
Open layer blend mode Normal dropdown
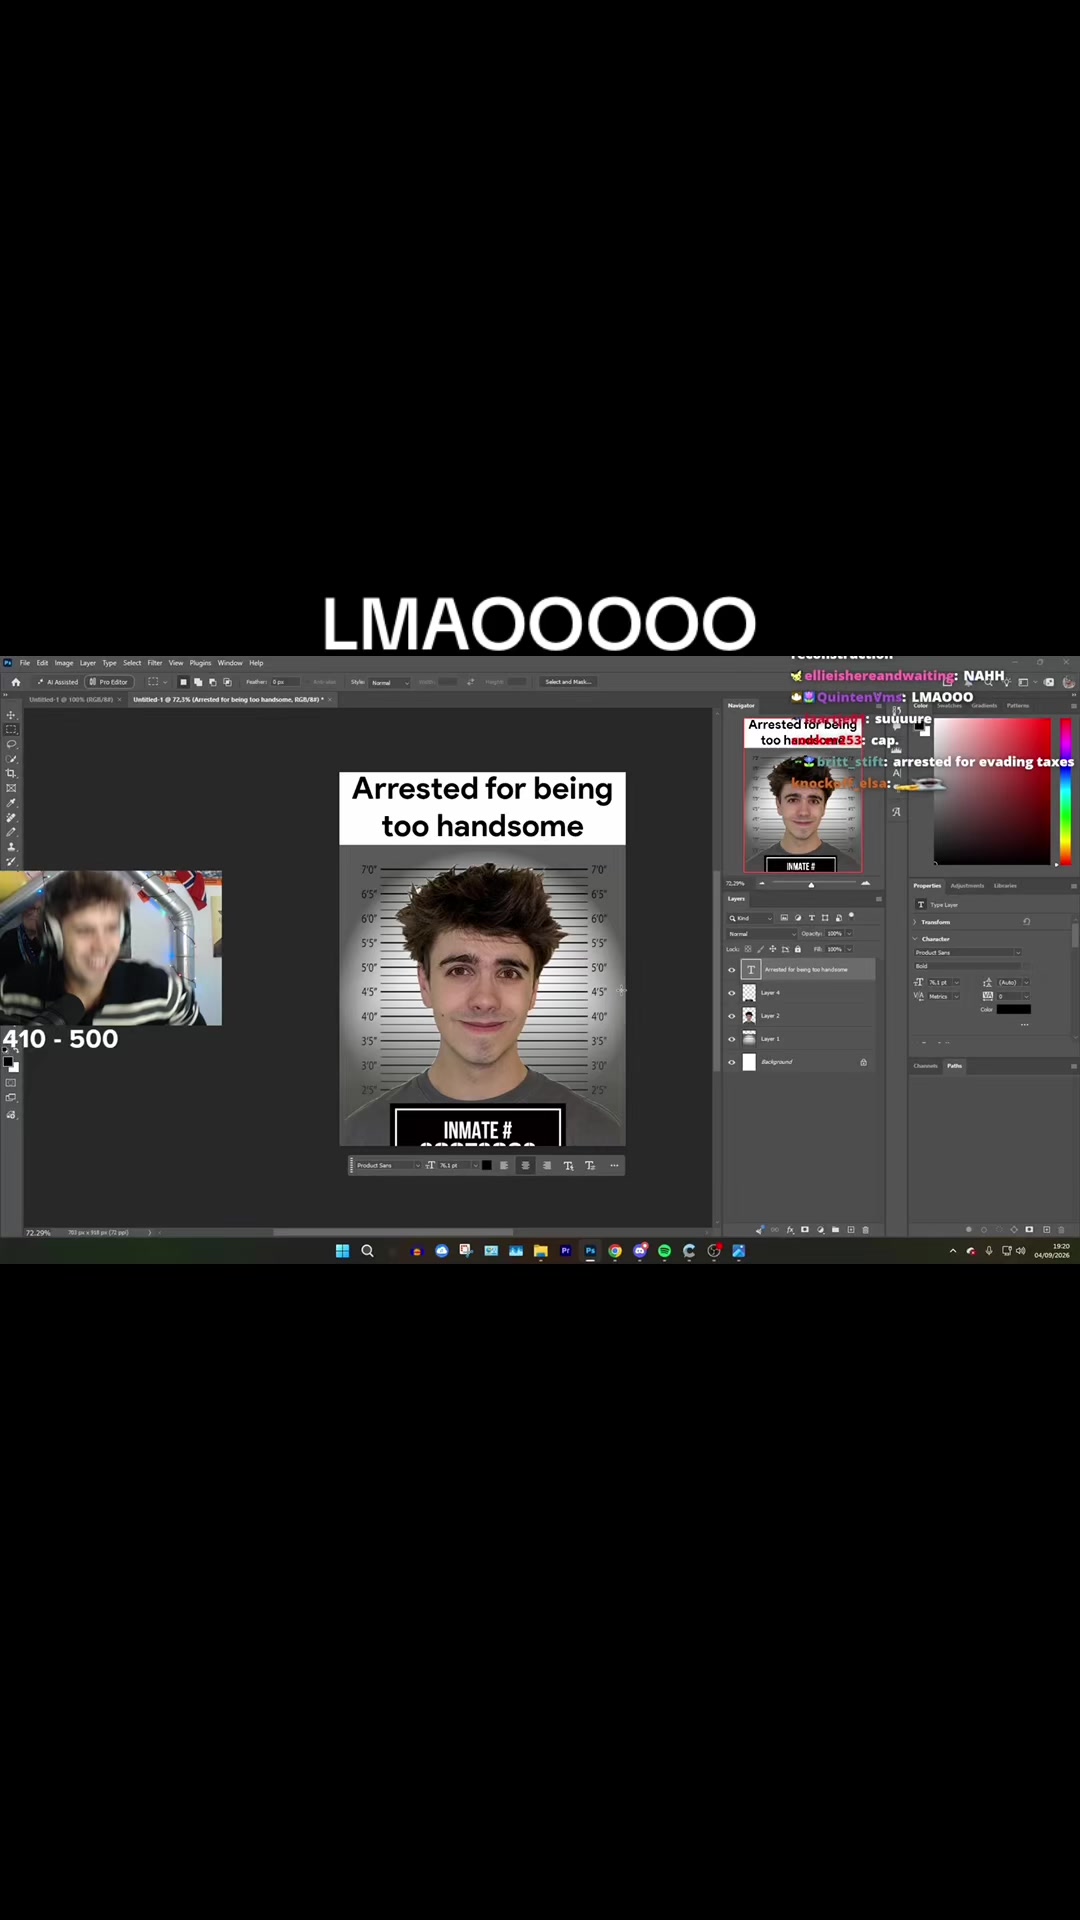tap(762, 934)
